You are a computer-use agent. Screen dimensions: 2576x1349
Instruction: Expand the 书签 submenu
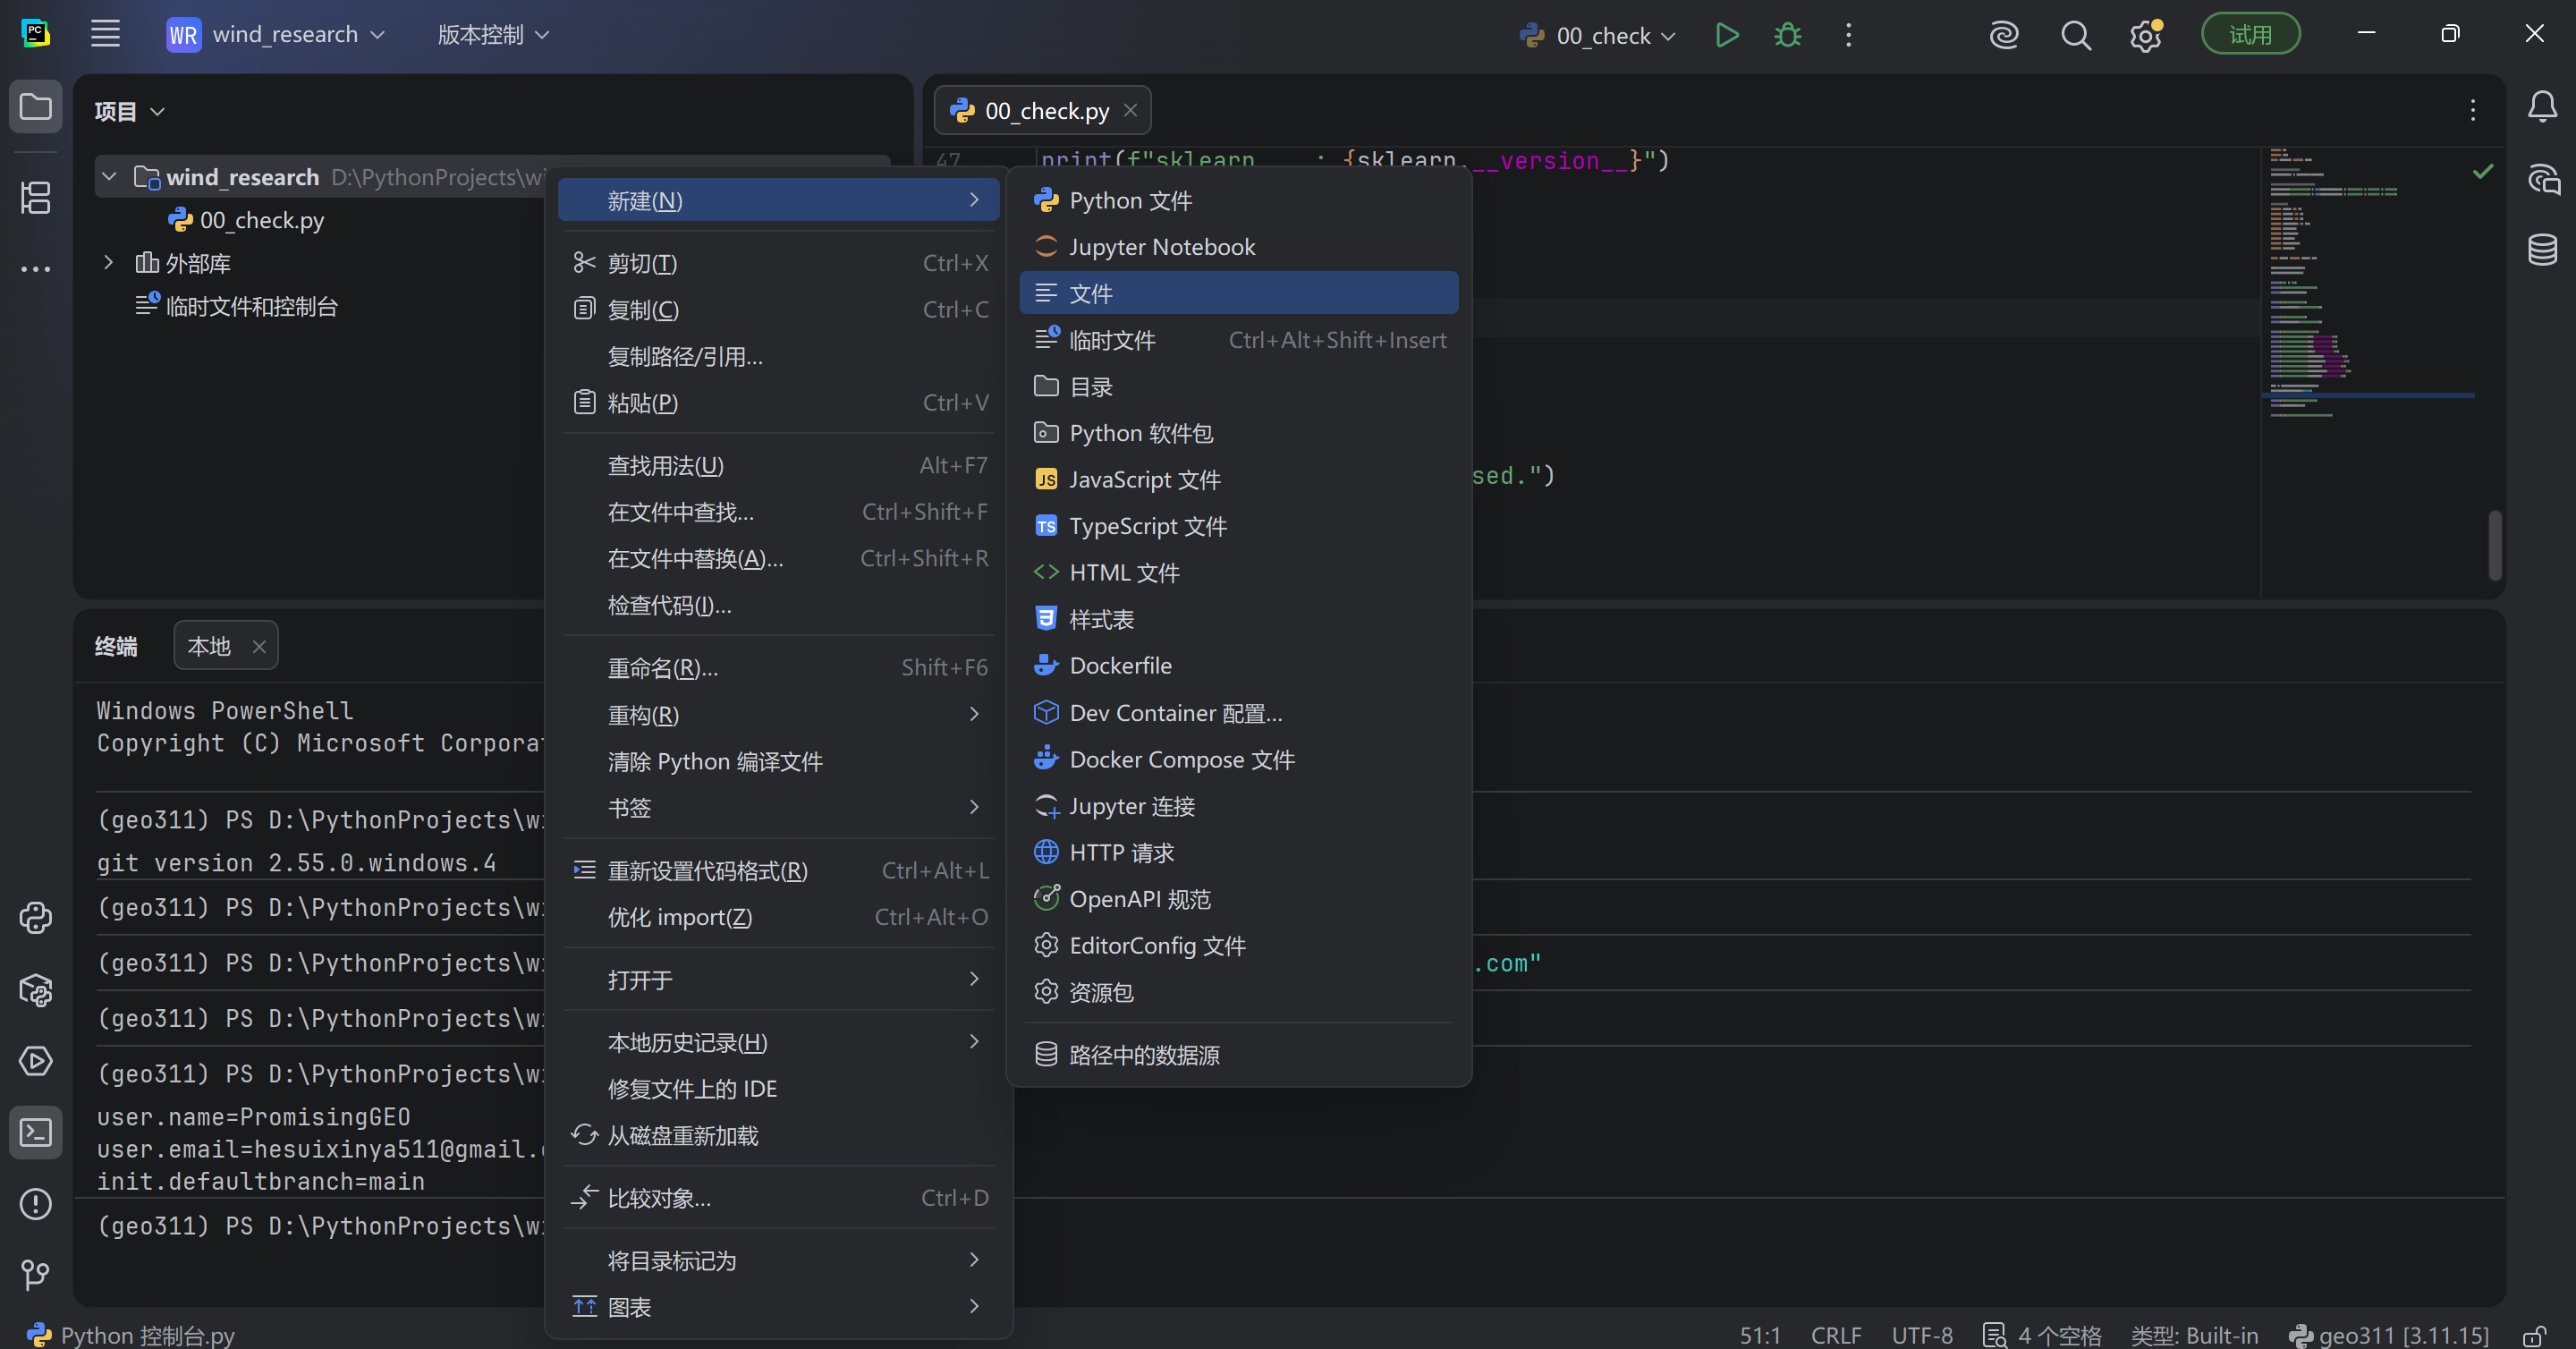click(x=780, y=807)
